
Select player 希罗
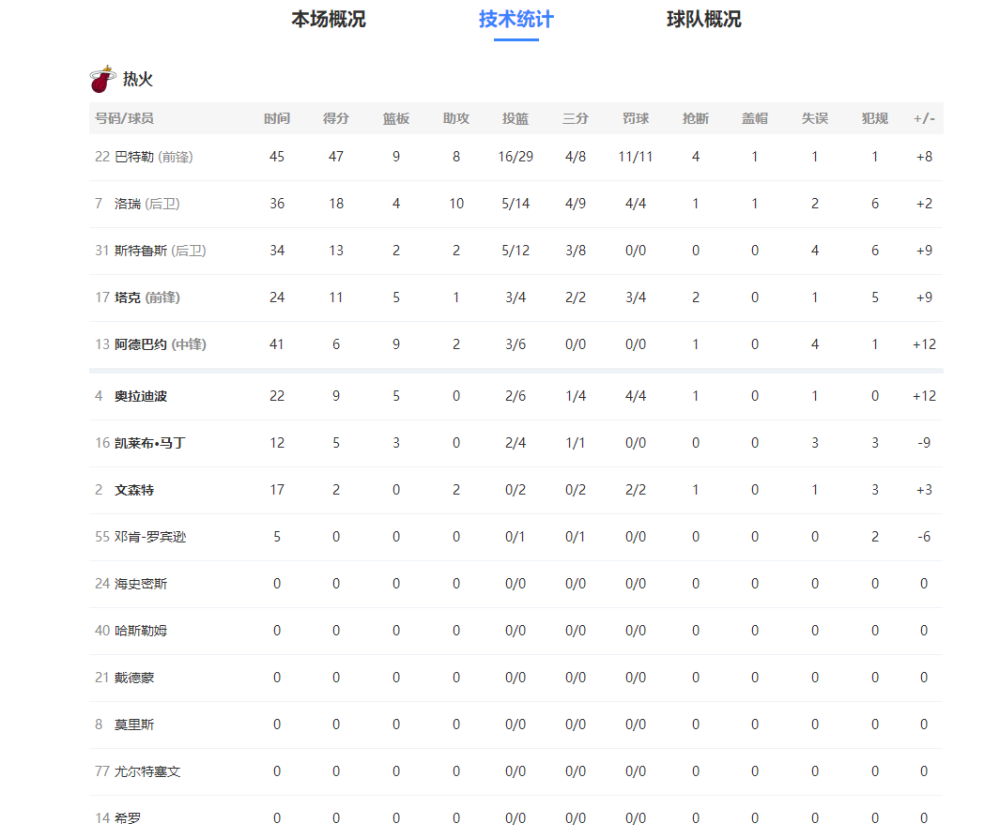click(128, 819)
